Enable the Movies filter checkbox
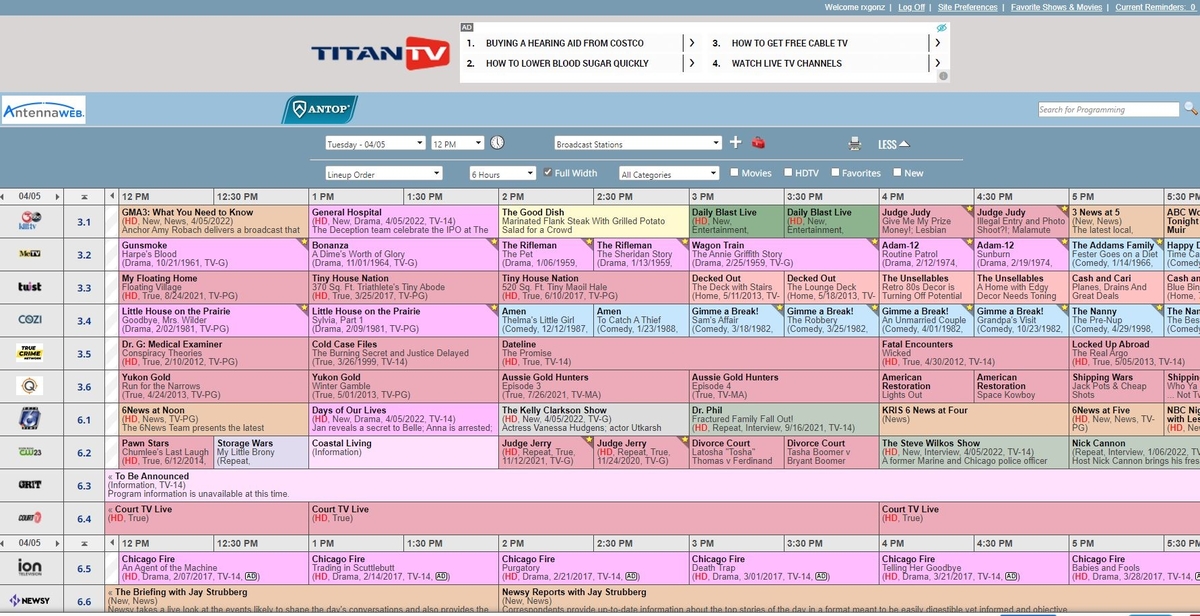1200x616 pixels. pyautogui.click(x=734, y=172)
